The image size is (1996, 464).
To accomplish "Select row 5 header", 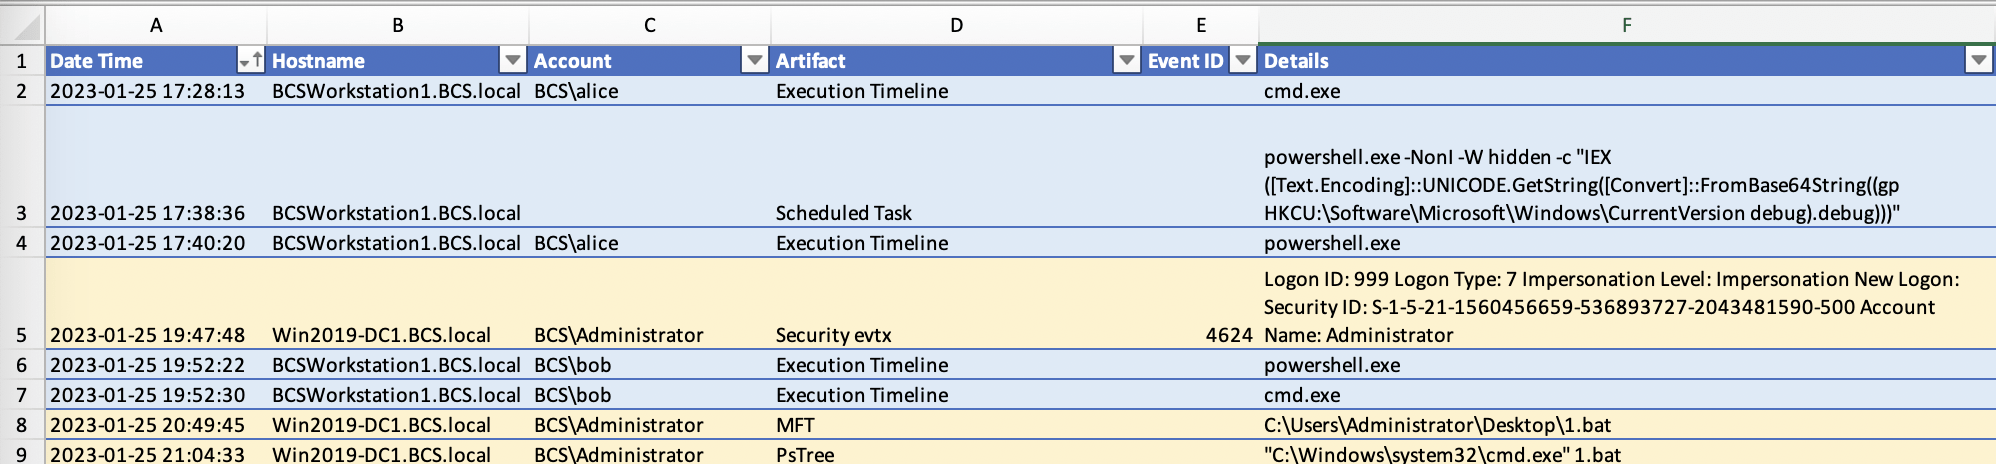I will pos(22,335).
